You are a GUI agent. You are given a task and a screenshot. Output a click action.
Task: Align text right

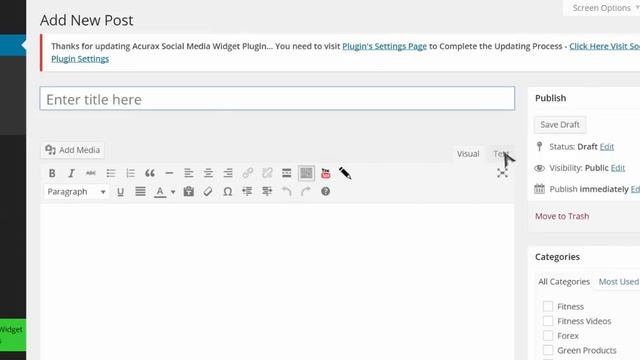228,173
